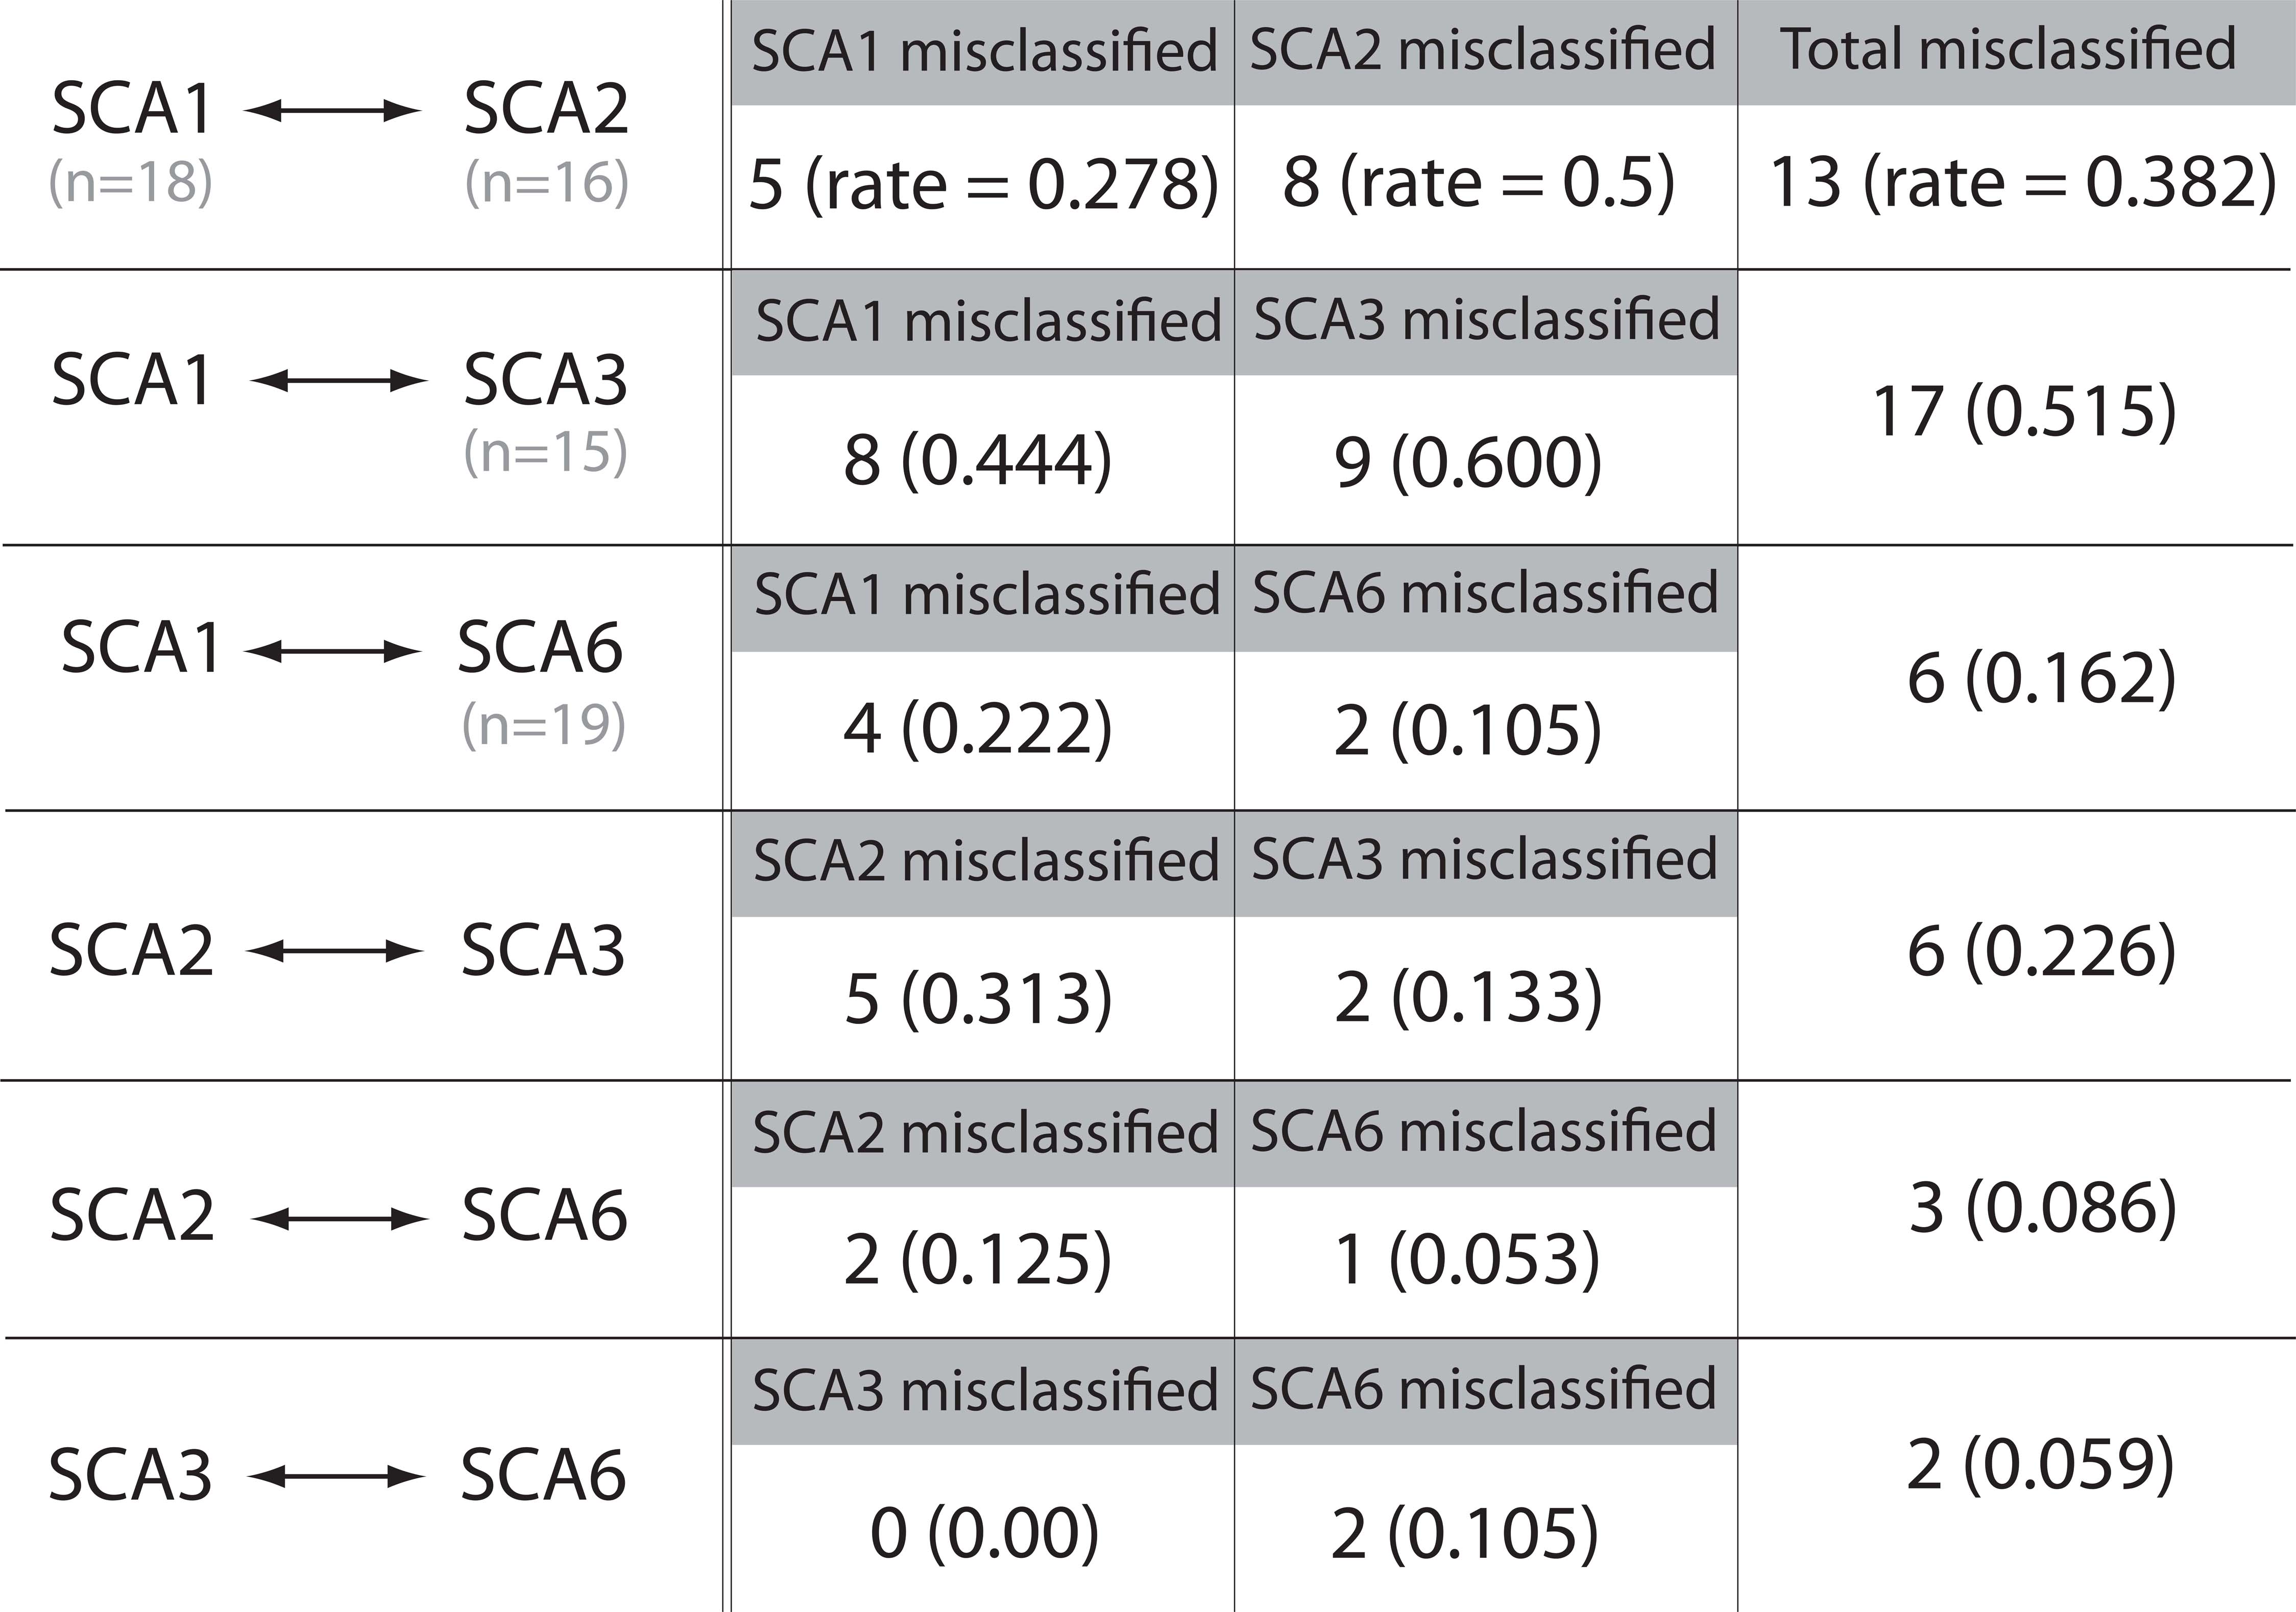This screenshot has height=1612, width=2296.
Task: Click the arrow between SCA2 and SCA3
Action: coord(333,951)
